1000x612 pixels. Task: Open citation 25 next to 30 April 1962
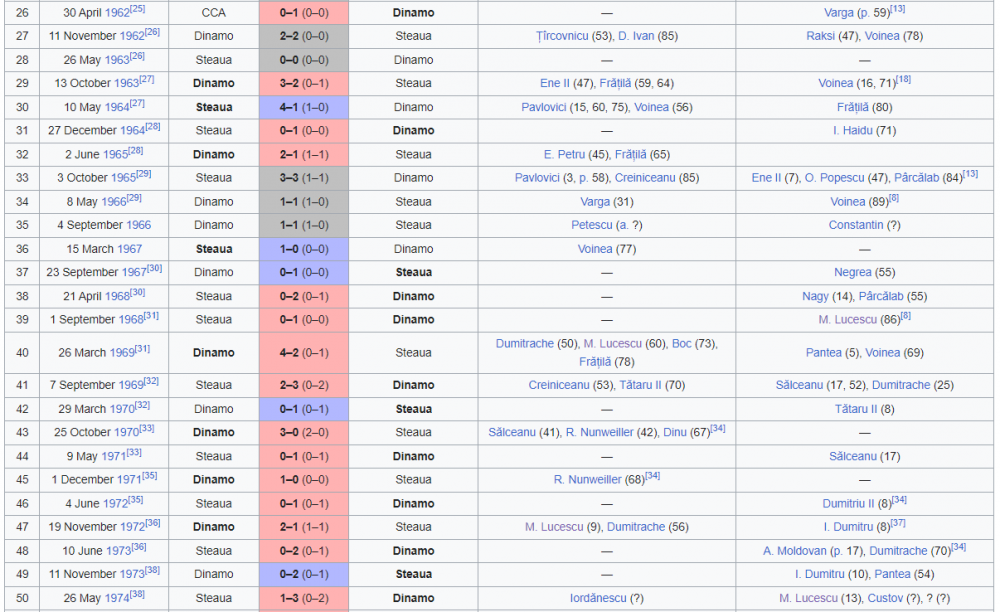(x=137, y=9)
